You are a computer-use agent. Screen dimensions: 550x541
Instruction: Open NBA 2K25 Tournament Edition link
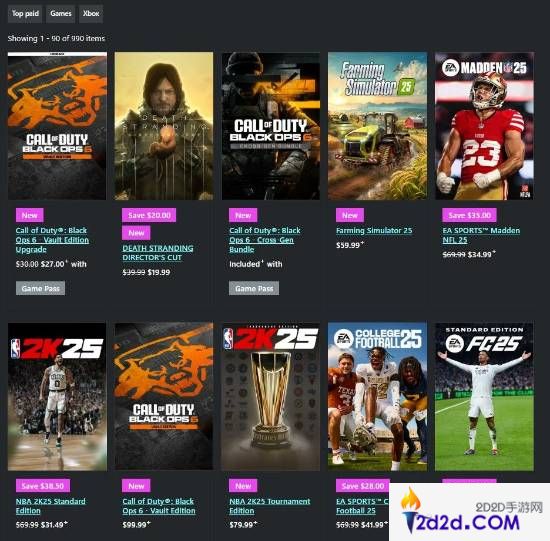[x=270, y=506]
